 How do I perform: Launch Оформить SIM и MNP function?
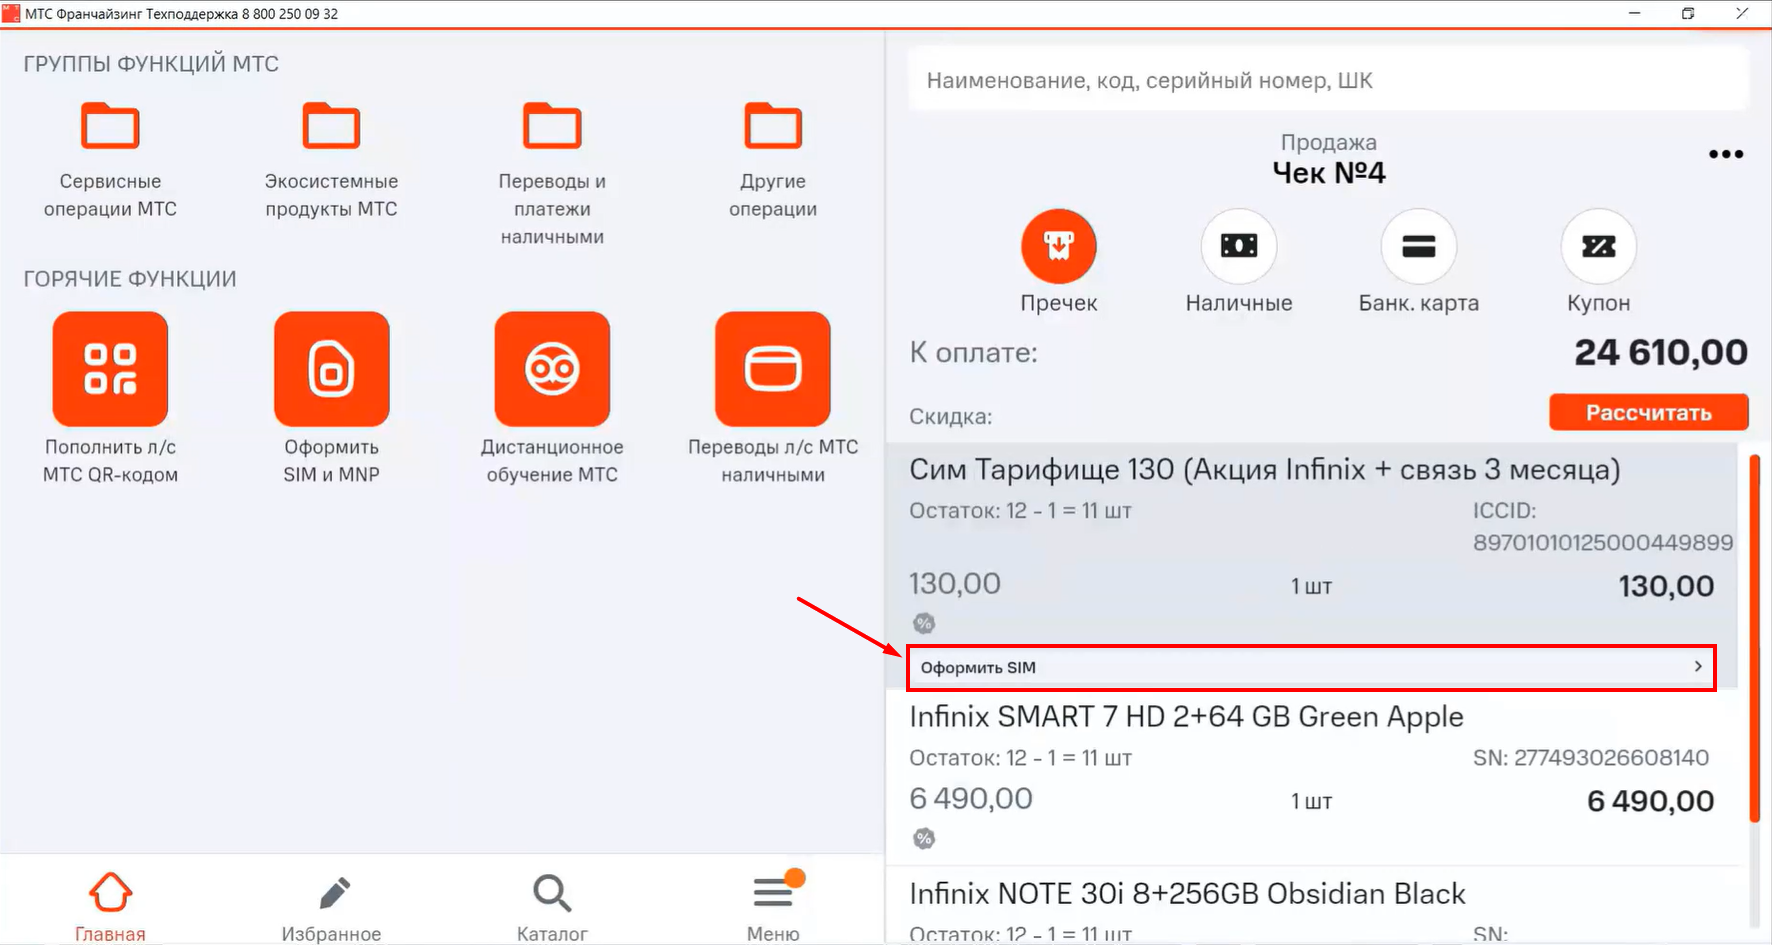331,369
